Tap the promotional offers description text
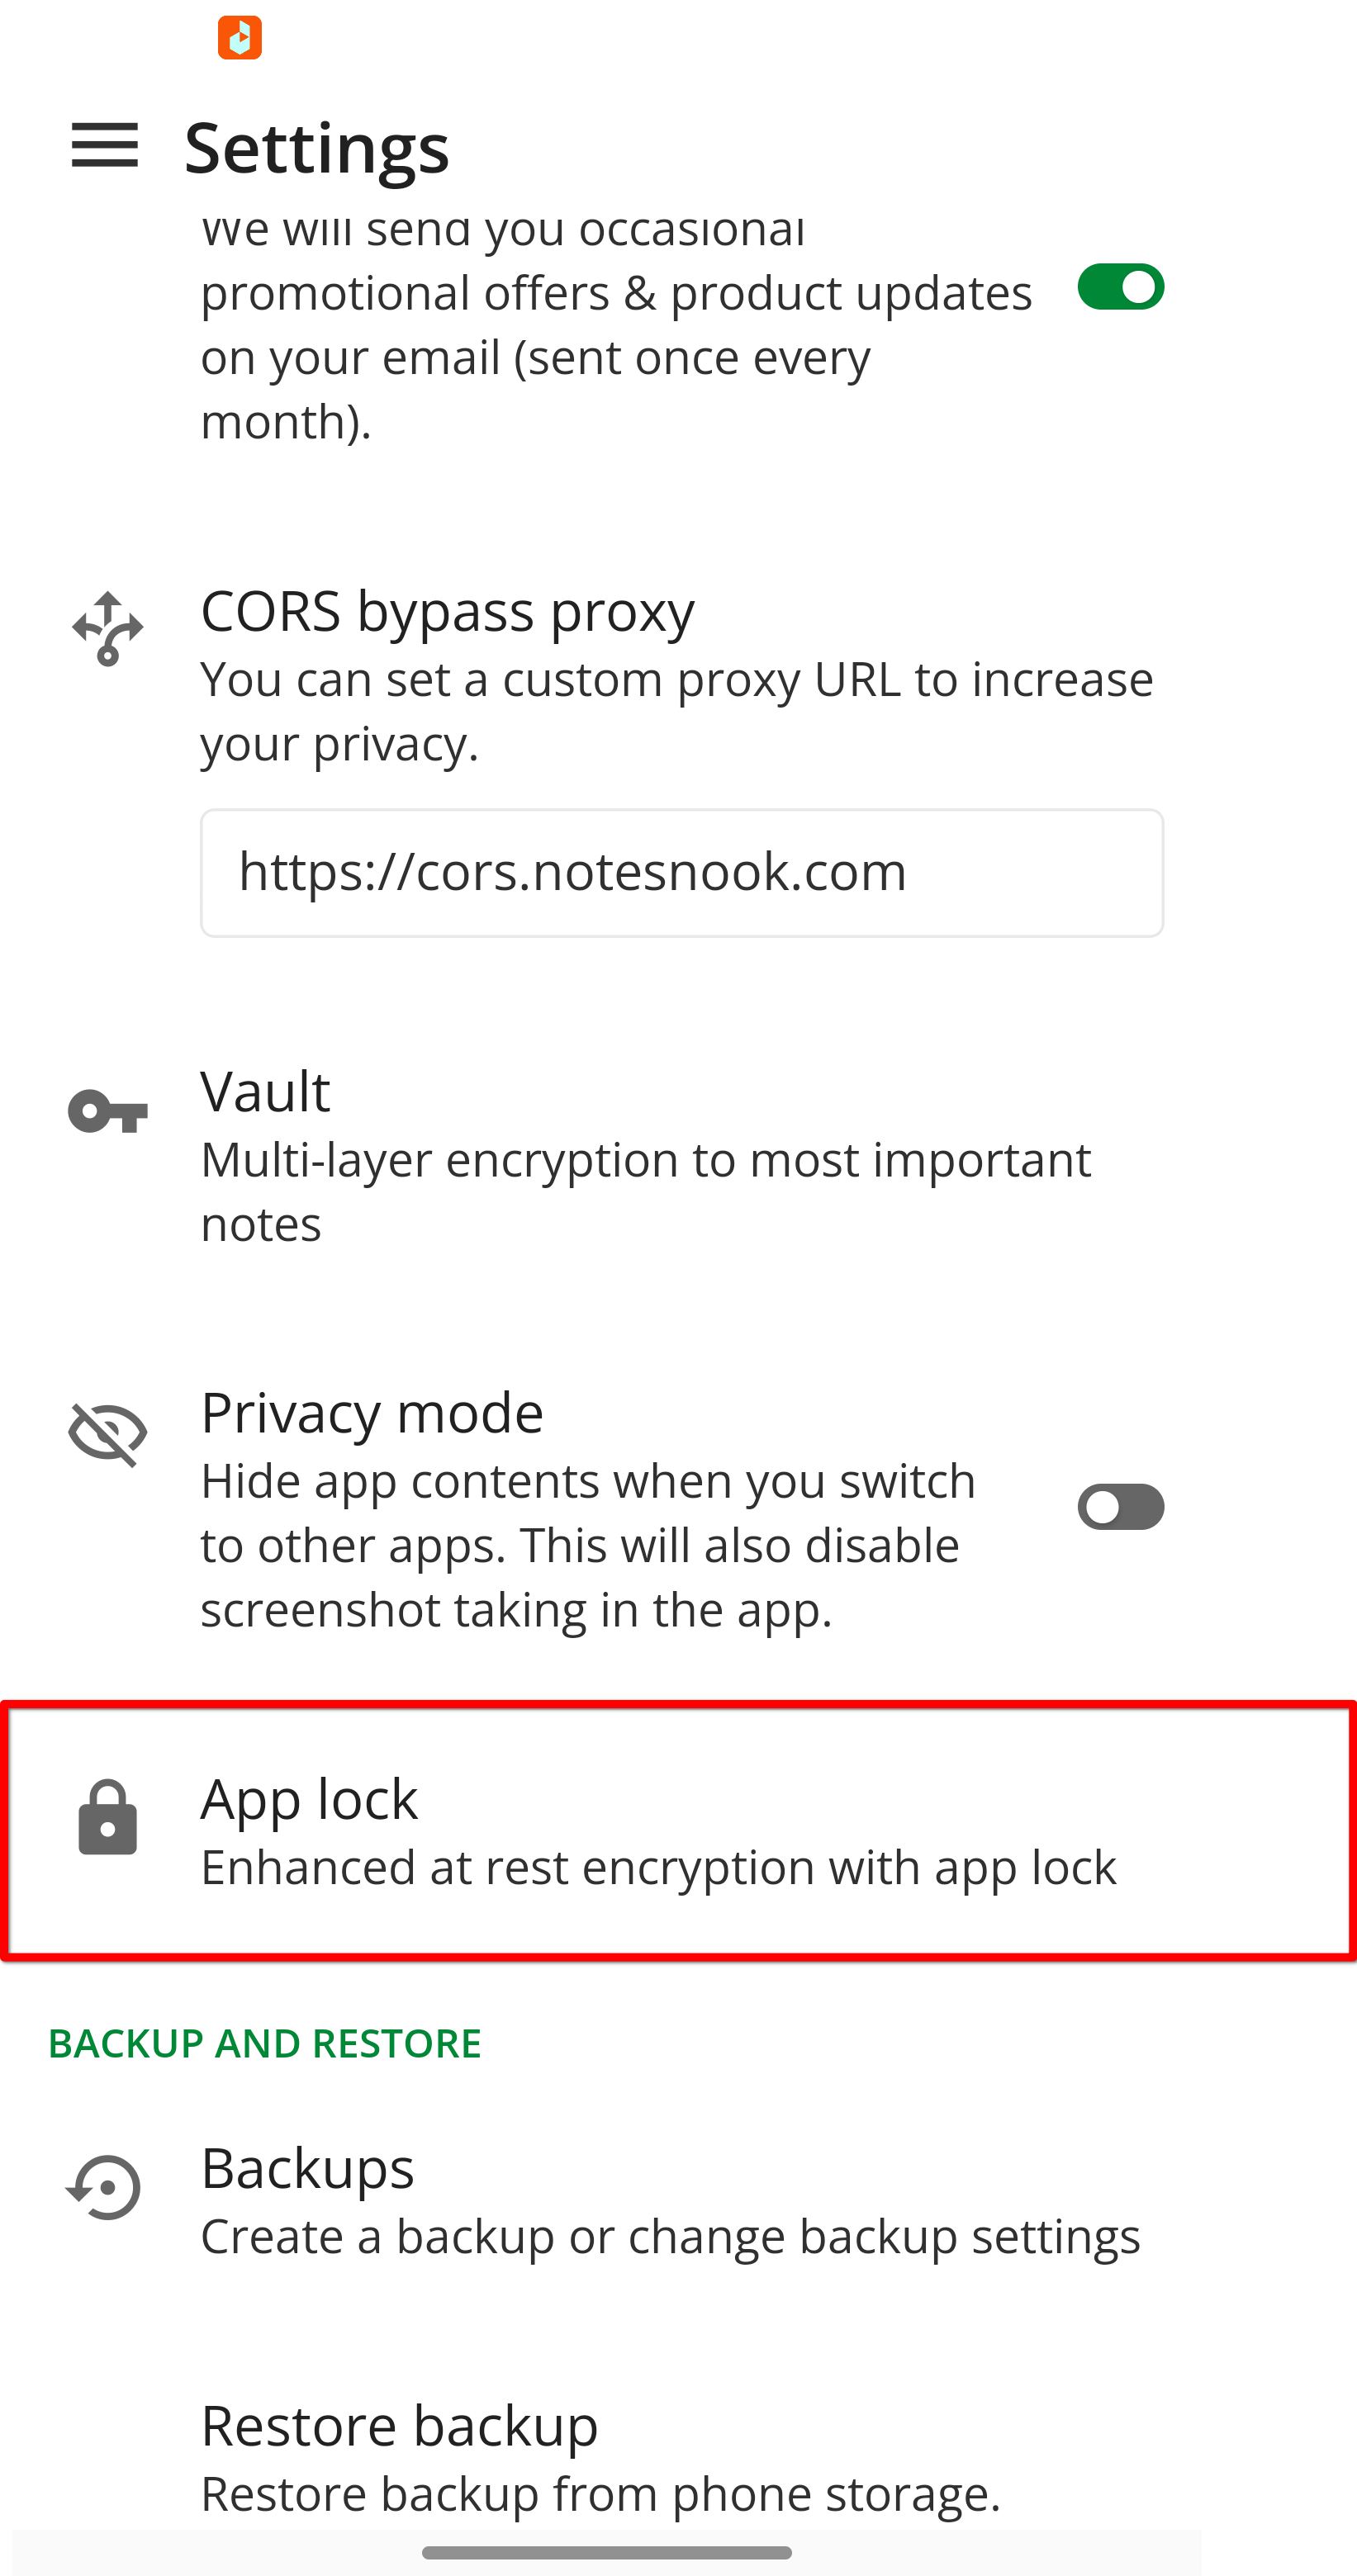Viewport: 1357px width, 2576px height. (615, 326)
